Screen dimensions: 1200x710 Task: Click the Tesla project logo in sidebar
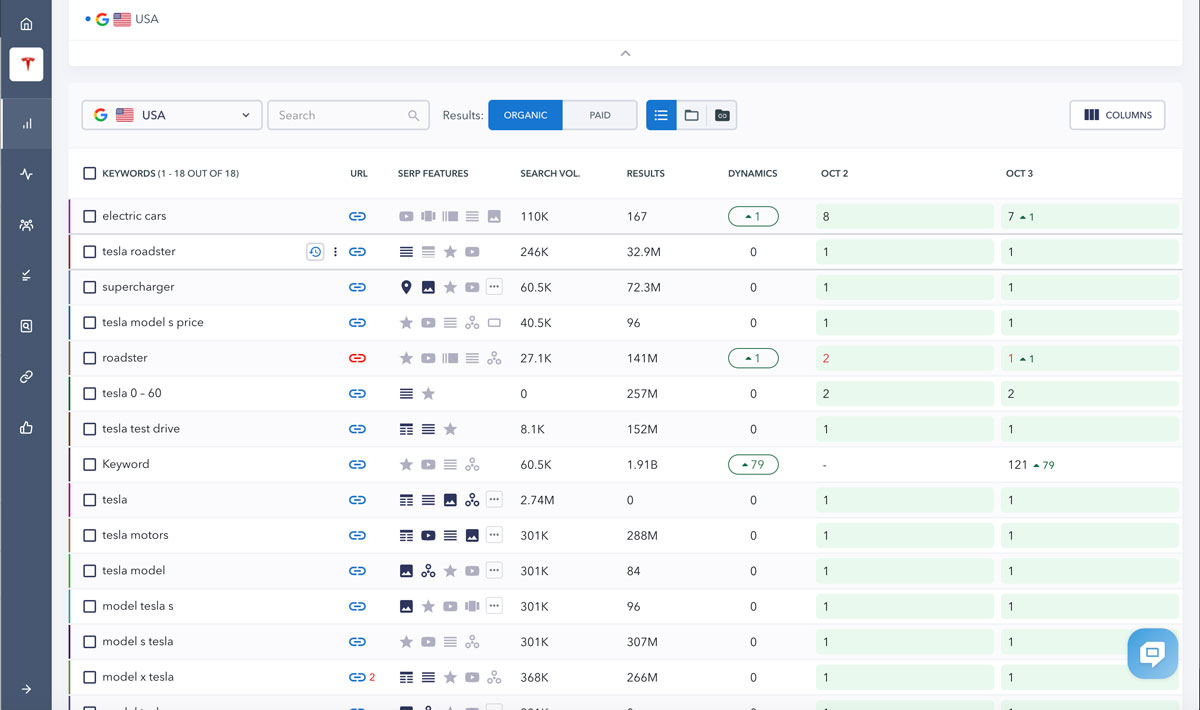pyautogui.click(x=26, y=64)
